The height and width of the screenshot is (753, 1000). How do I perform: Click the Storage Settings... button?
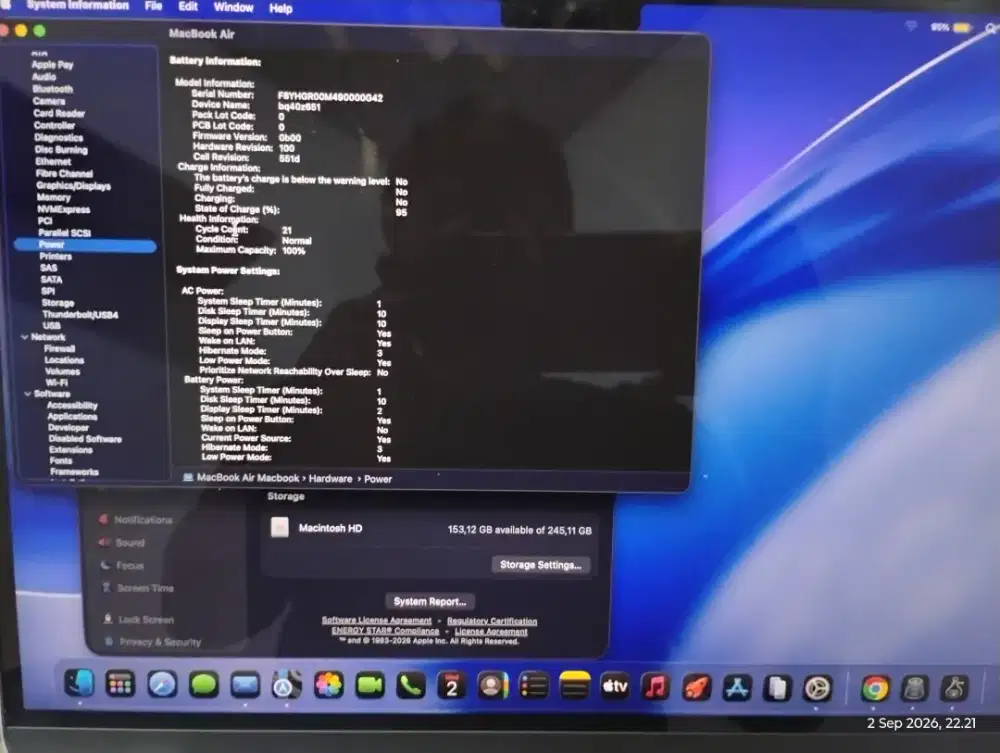pos(541,565)
